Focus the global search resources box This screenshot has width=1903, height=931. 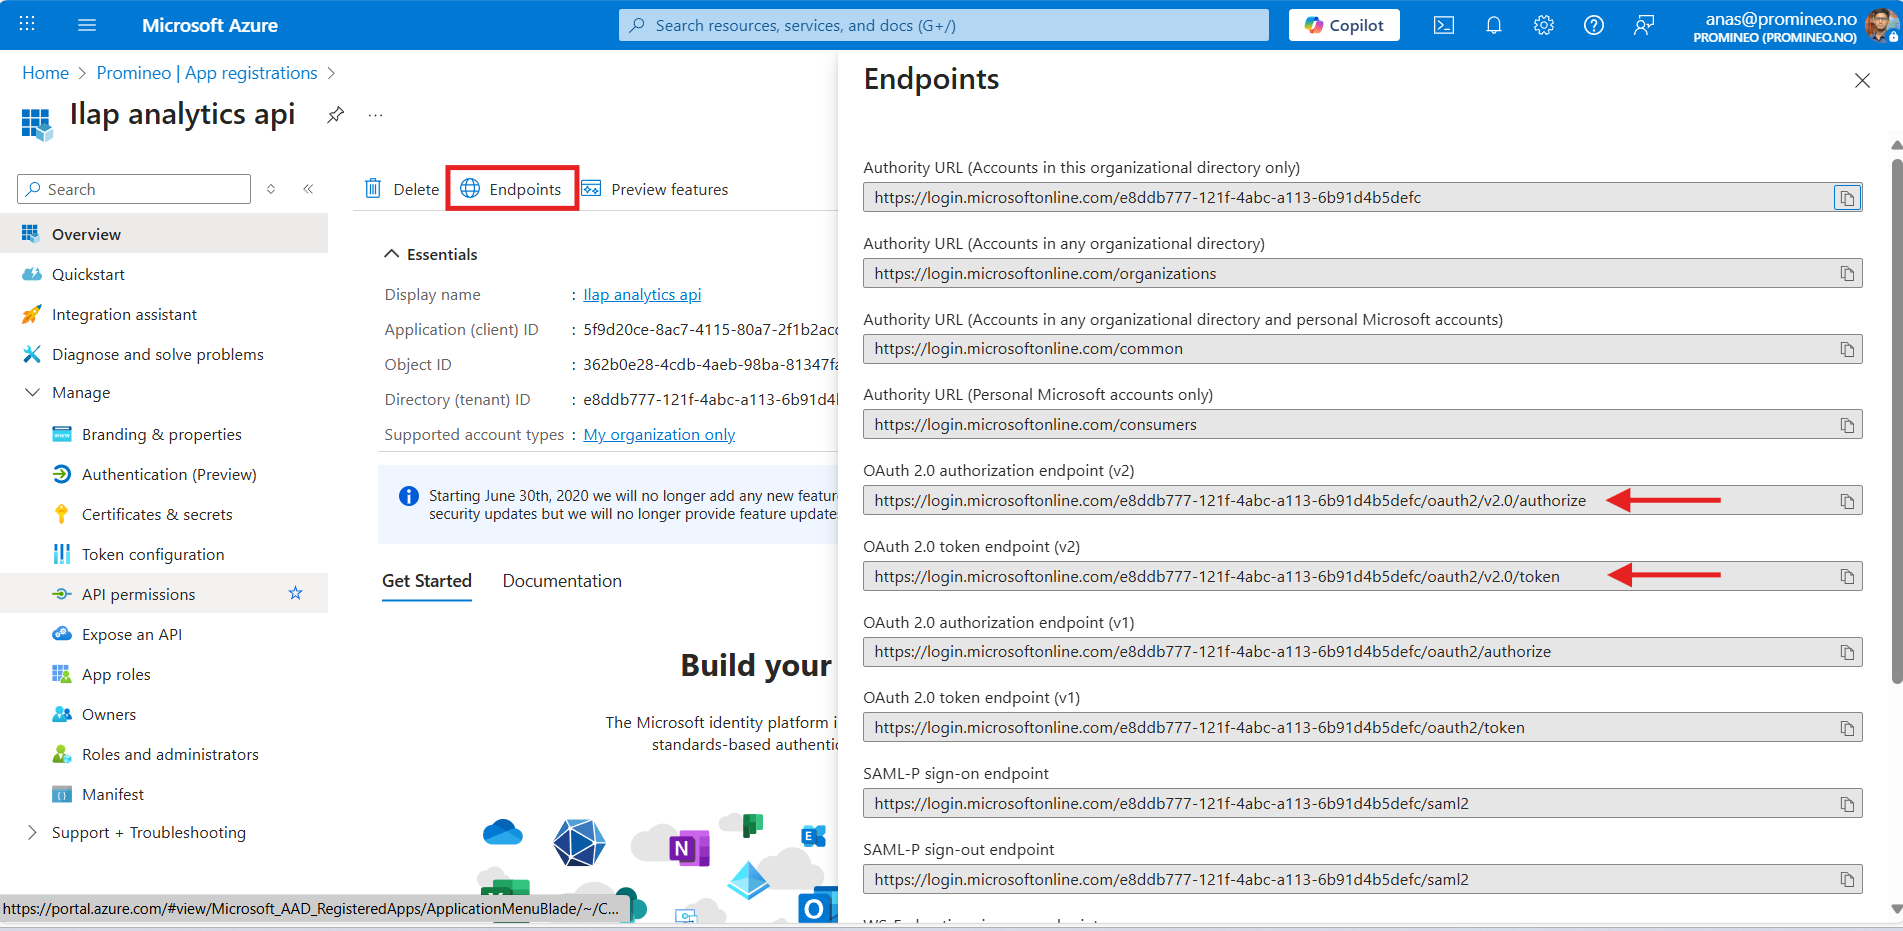[x=944, y=25]
